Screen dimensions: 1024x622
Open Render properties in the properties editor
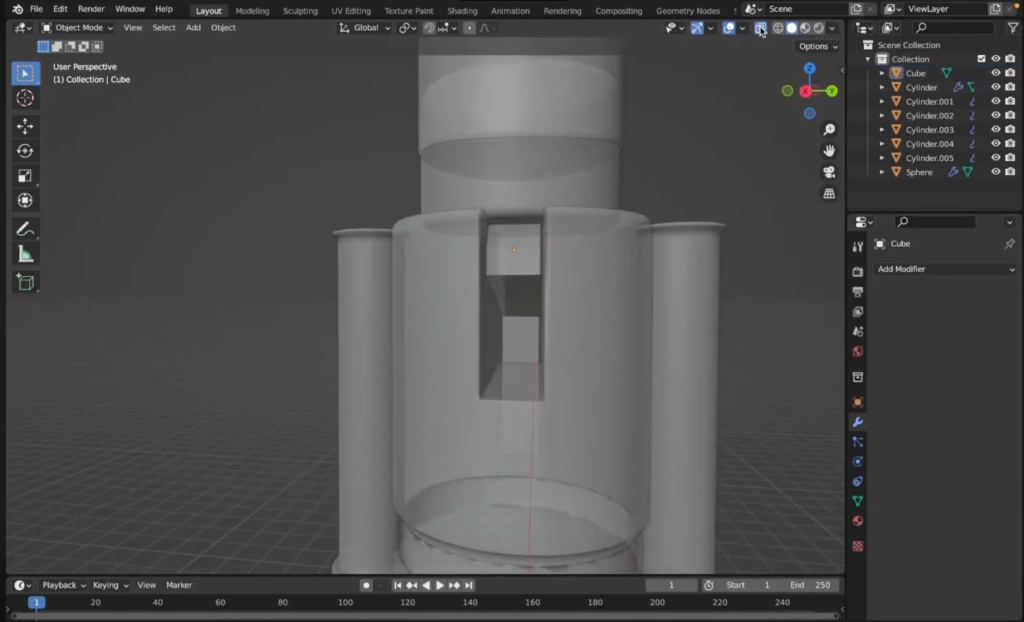856,270
